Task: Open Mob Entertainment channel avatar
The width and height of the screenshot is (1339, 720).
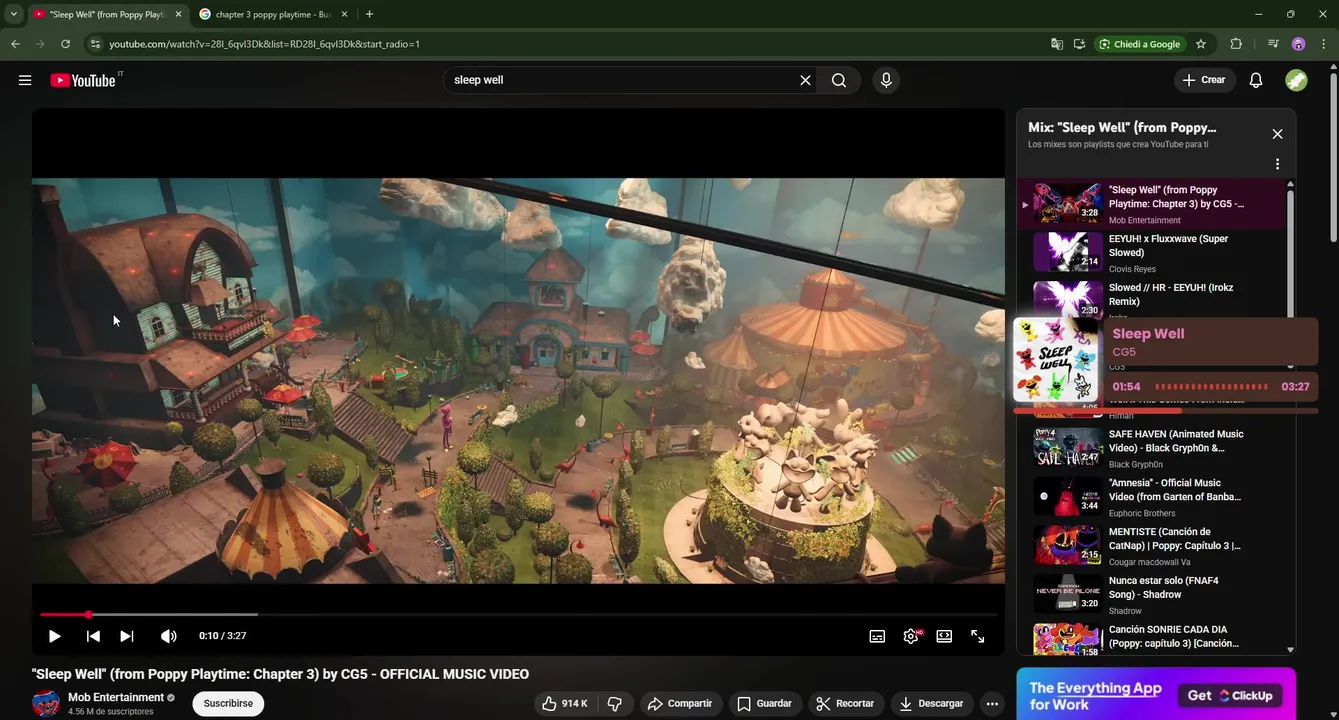Action: [46, 704]
